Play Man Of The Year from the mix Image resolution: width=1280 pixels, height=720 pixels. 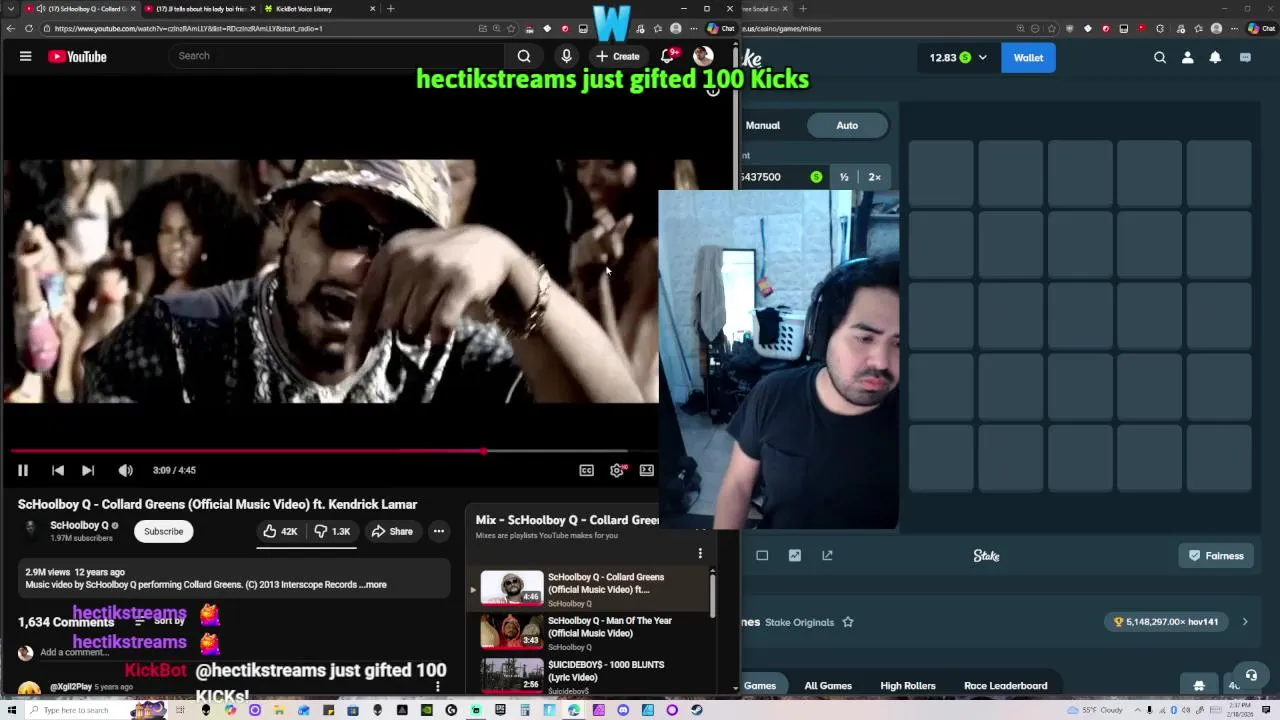coord(595,631)
